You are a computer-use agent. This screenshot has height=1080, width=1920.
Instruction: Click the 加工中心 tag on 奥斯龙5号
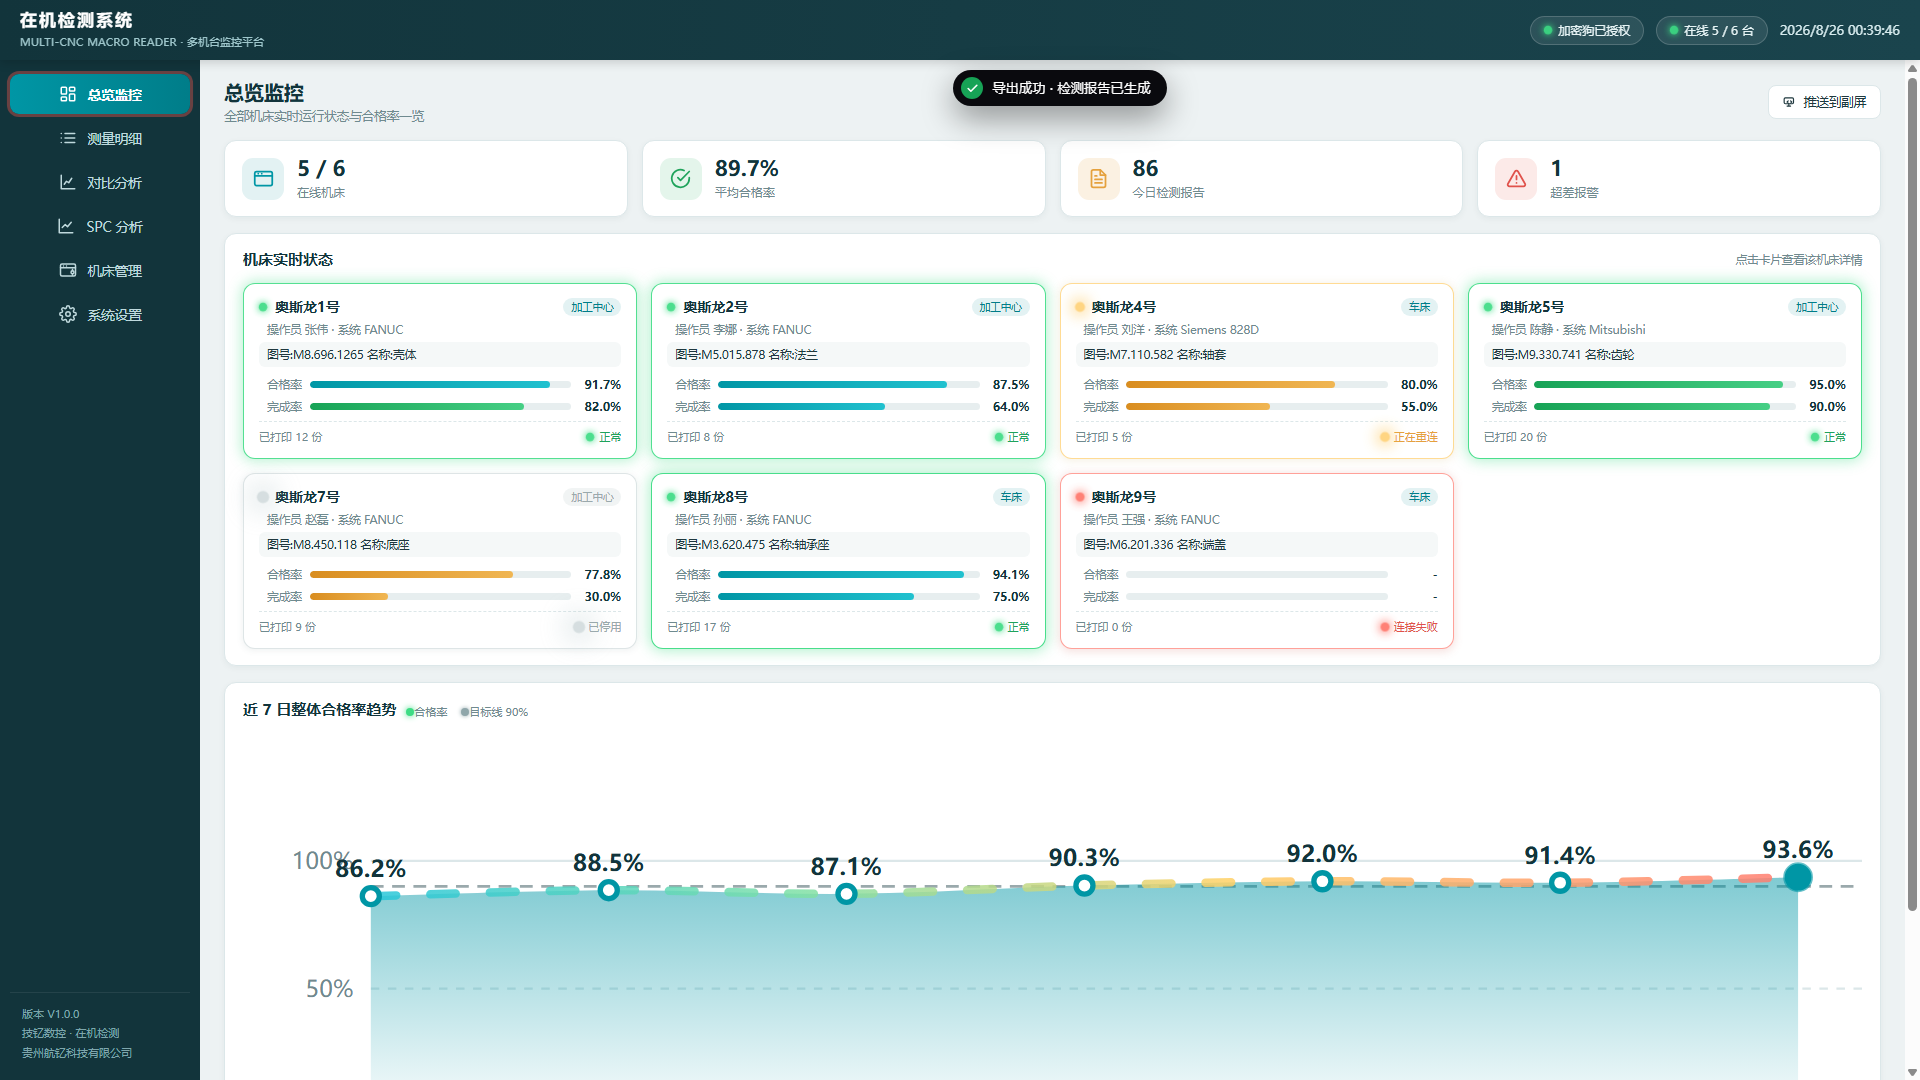click(1816, 307)
